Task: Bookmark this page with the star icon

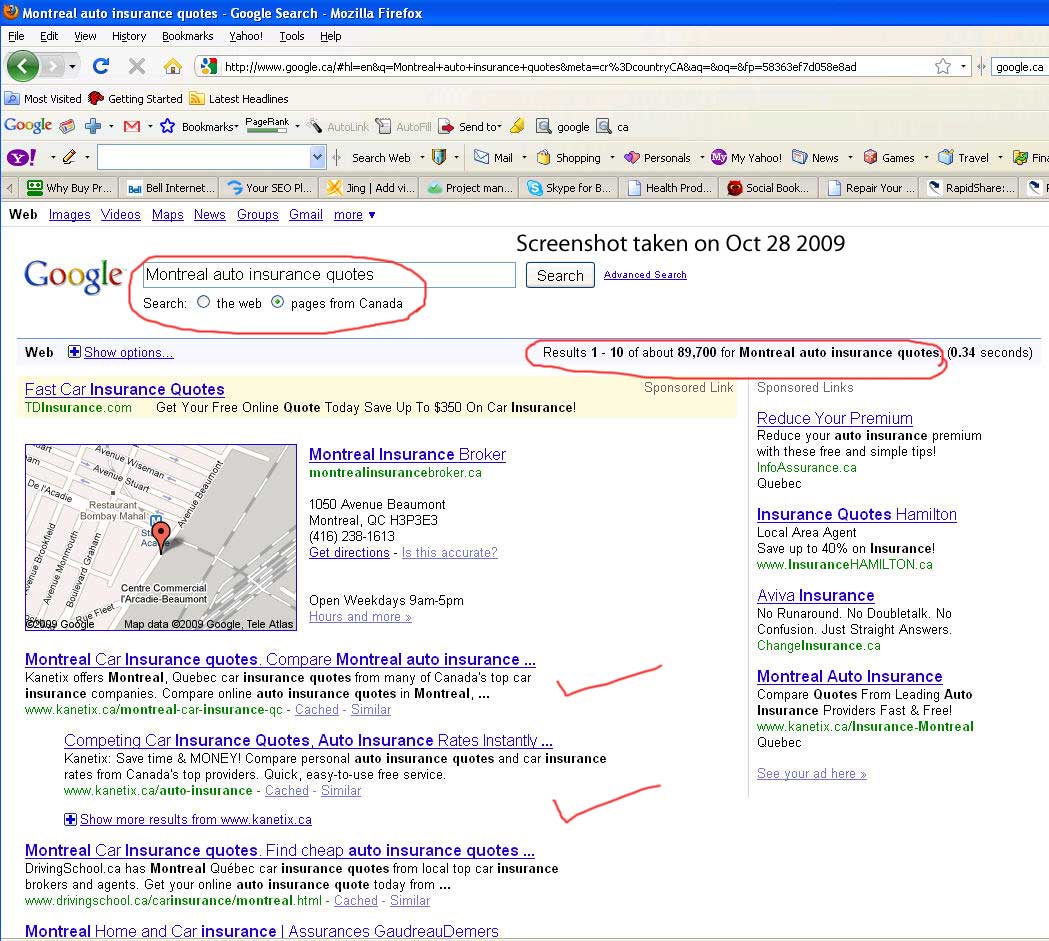Action: [943, 67]
